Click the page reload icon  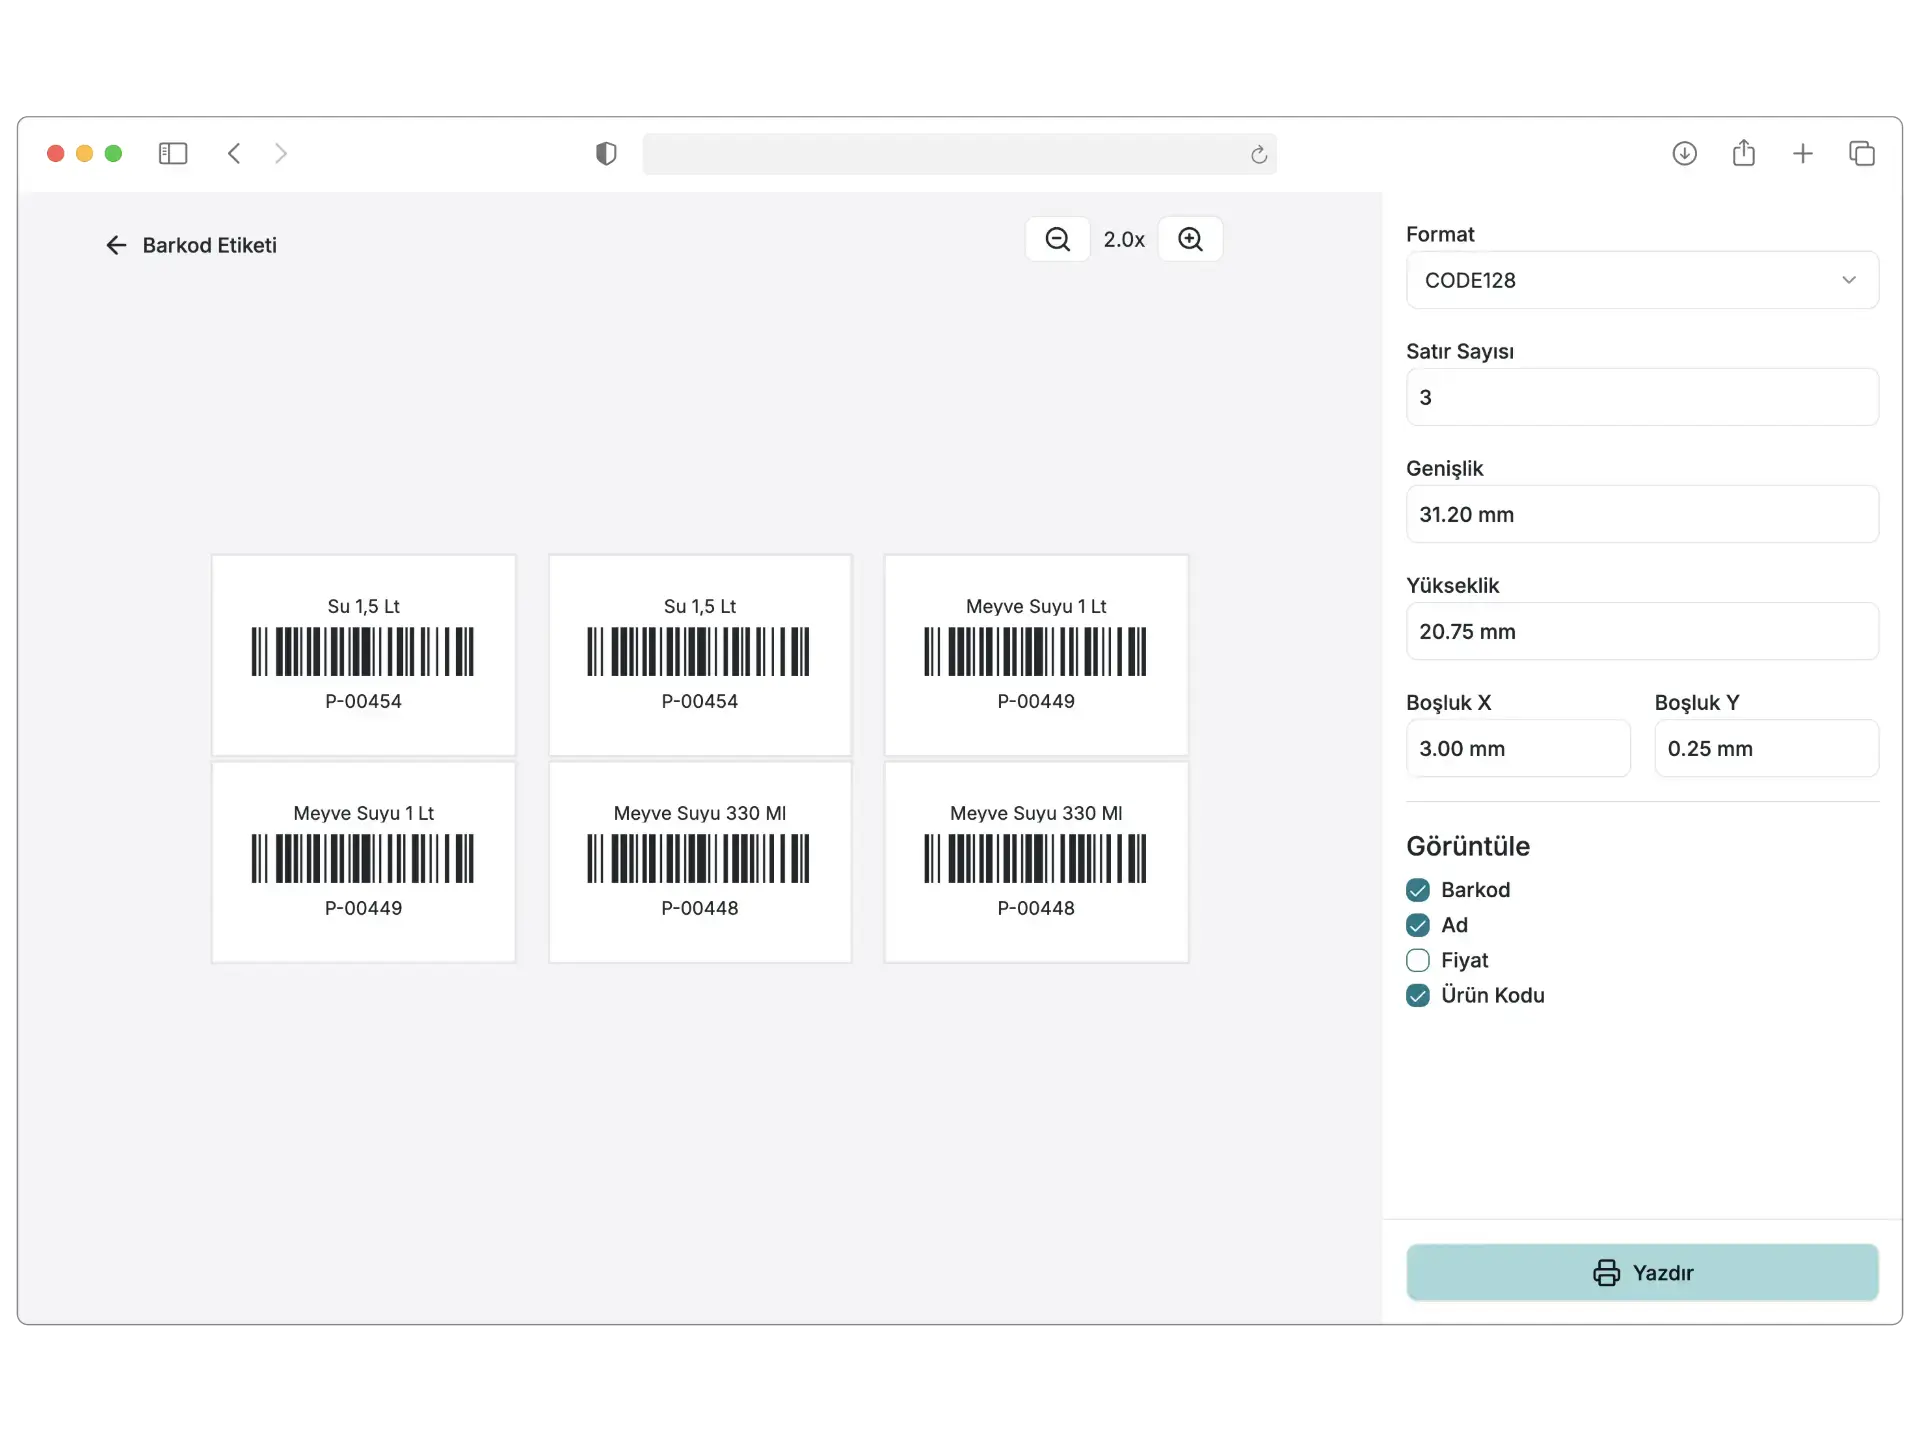pos(1258,154)
